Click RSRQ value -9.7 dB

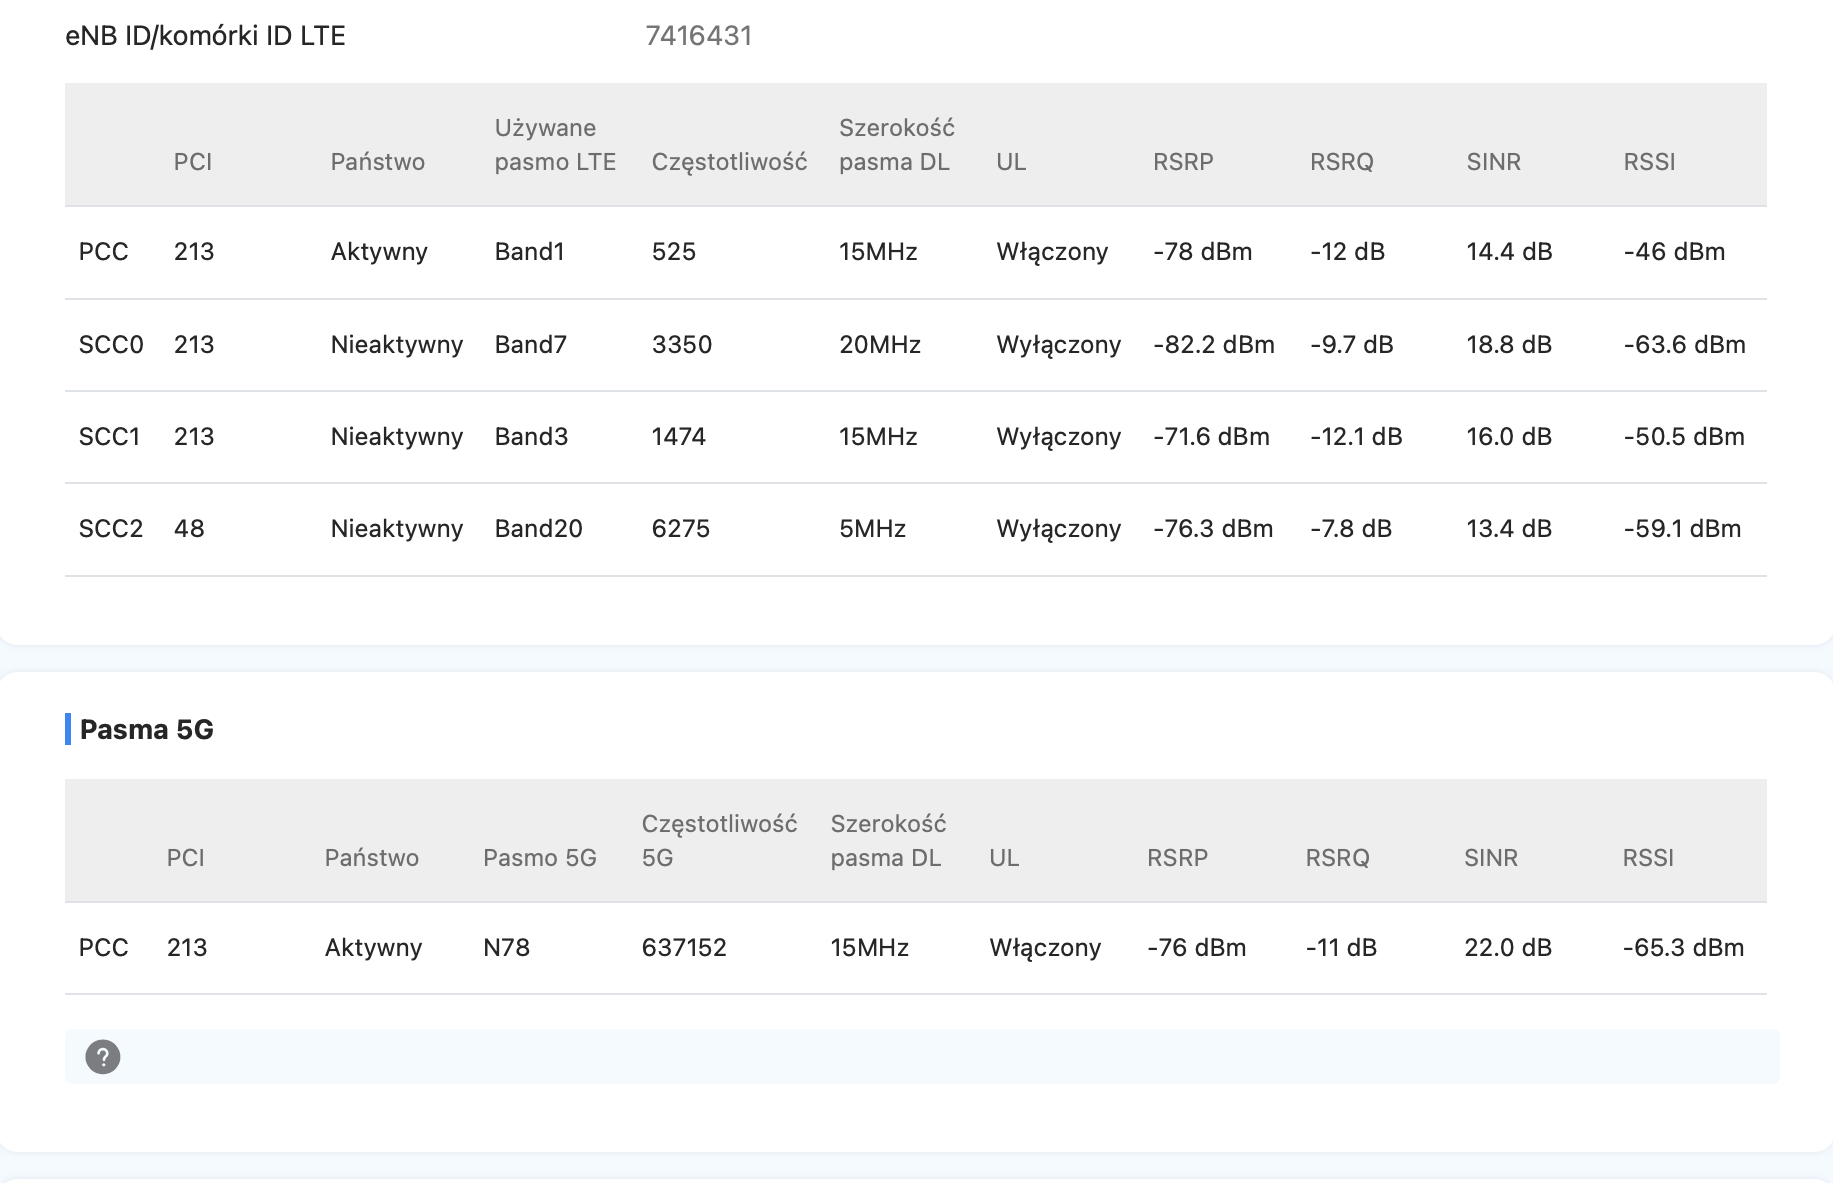point(1351,345)
